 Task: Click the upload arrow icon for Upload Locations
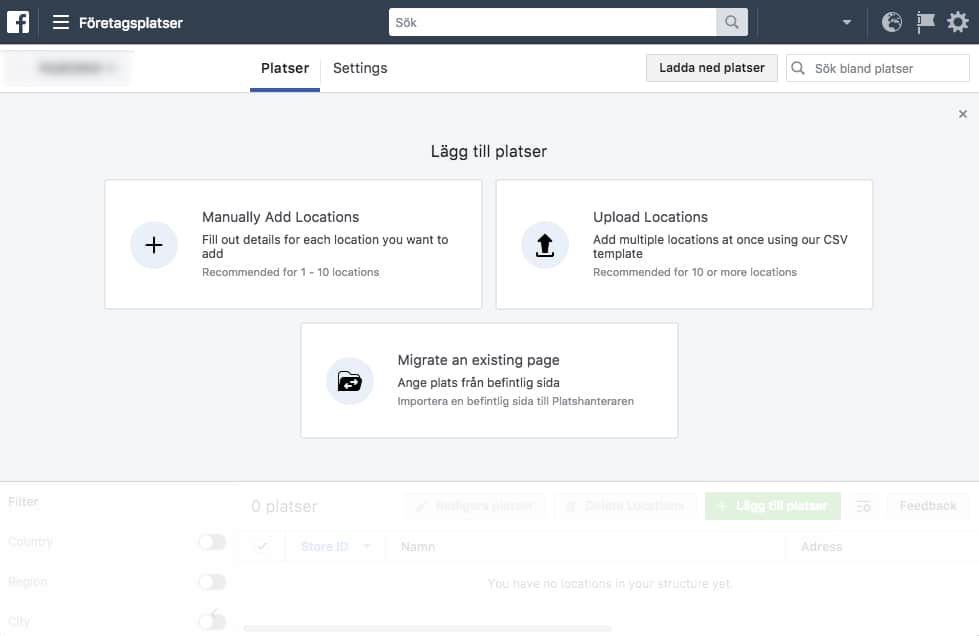click(545, 245)
